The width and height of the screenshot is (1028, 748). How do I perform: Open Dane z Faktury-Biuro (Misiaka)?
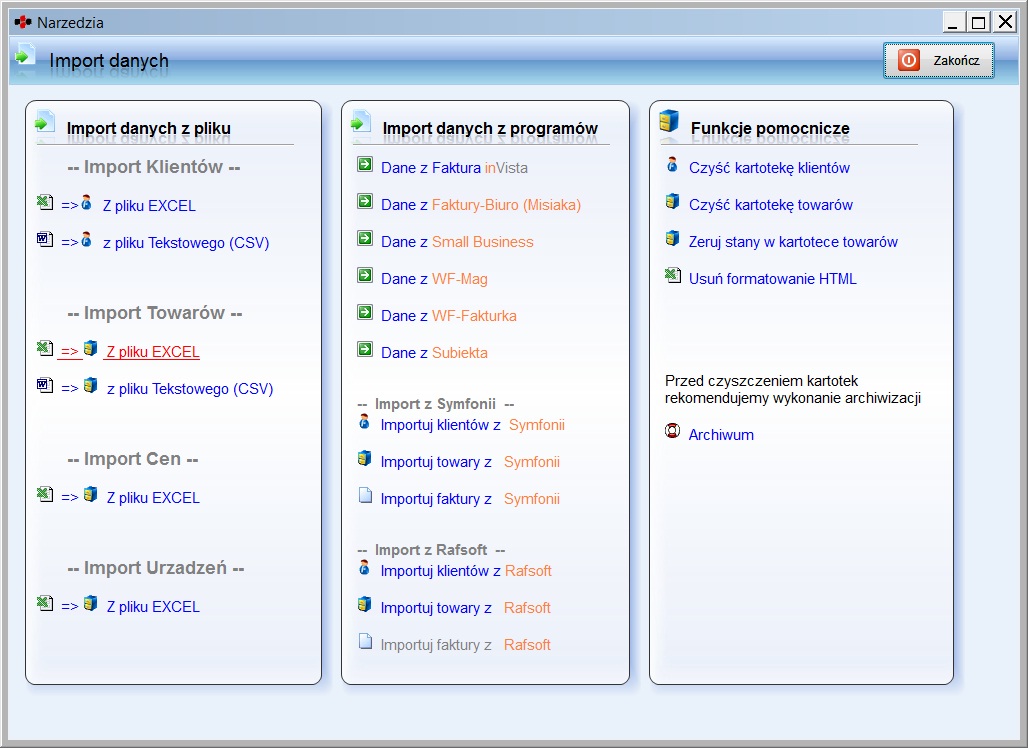pyautogui.click(x=481, y=205)
